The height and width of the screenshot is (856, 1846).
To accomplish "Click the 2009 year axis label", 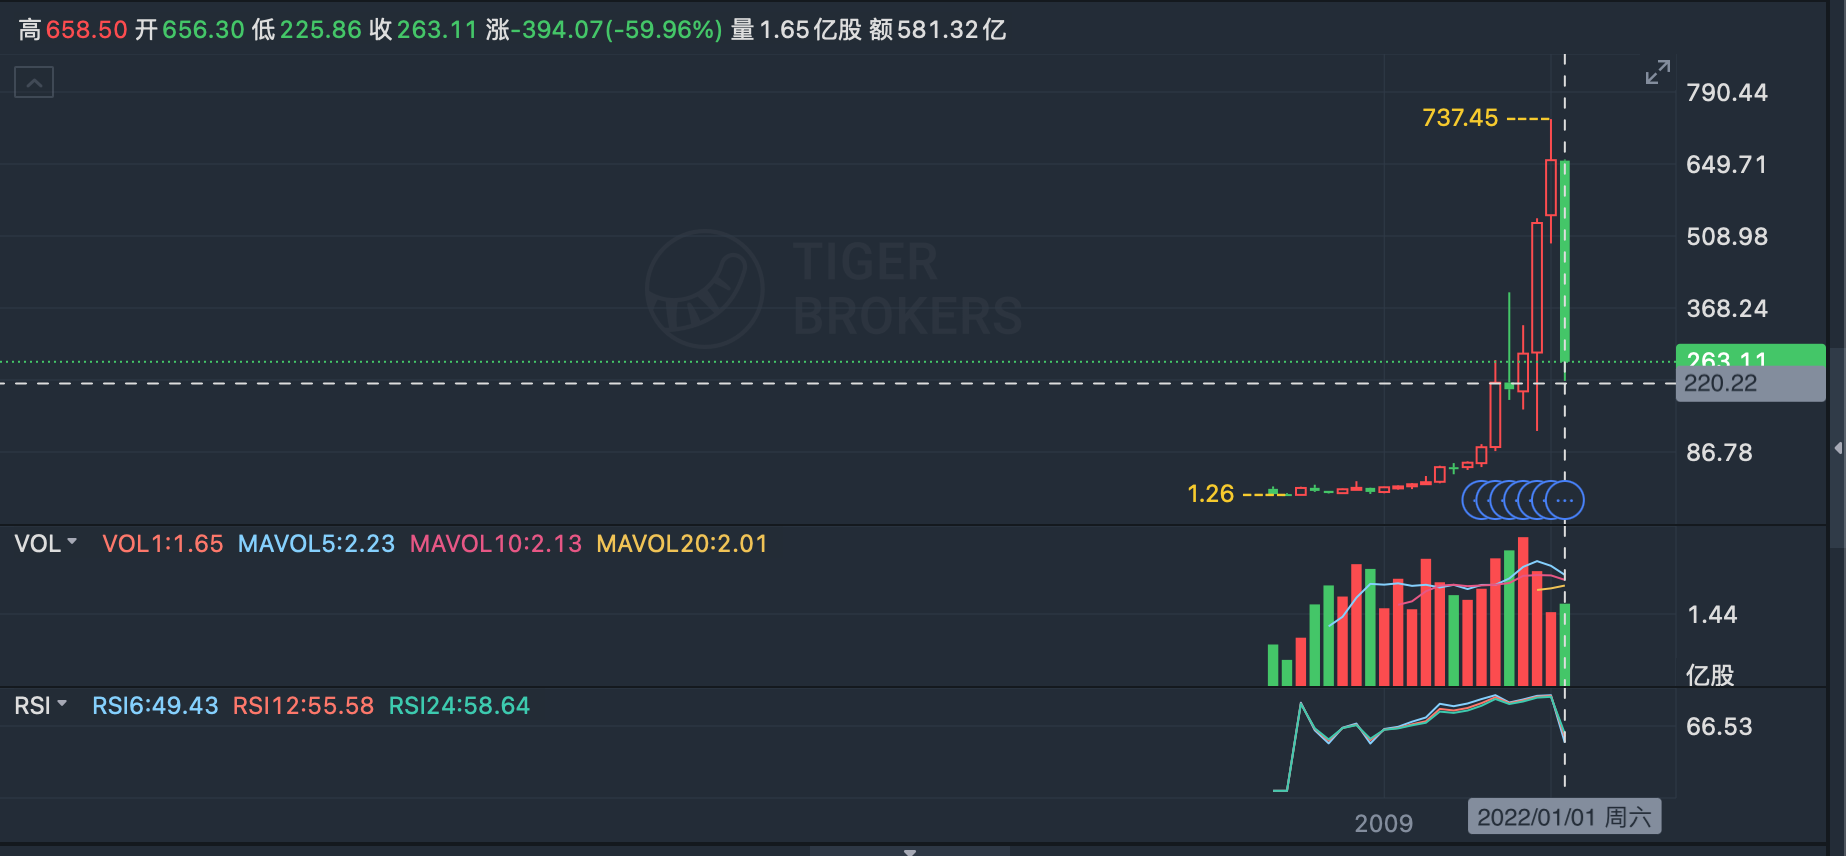I will pyautogui.click(x=1383, y=823).
